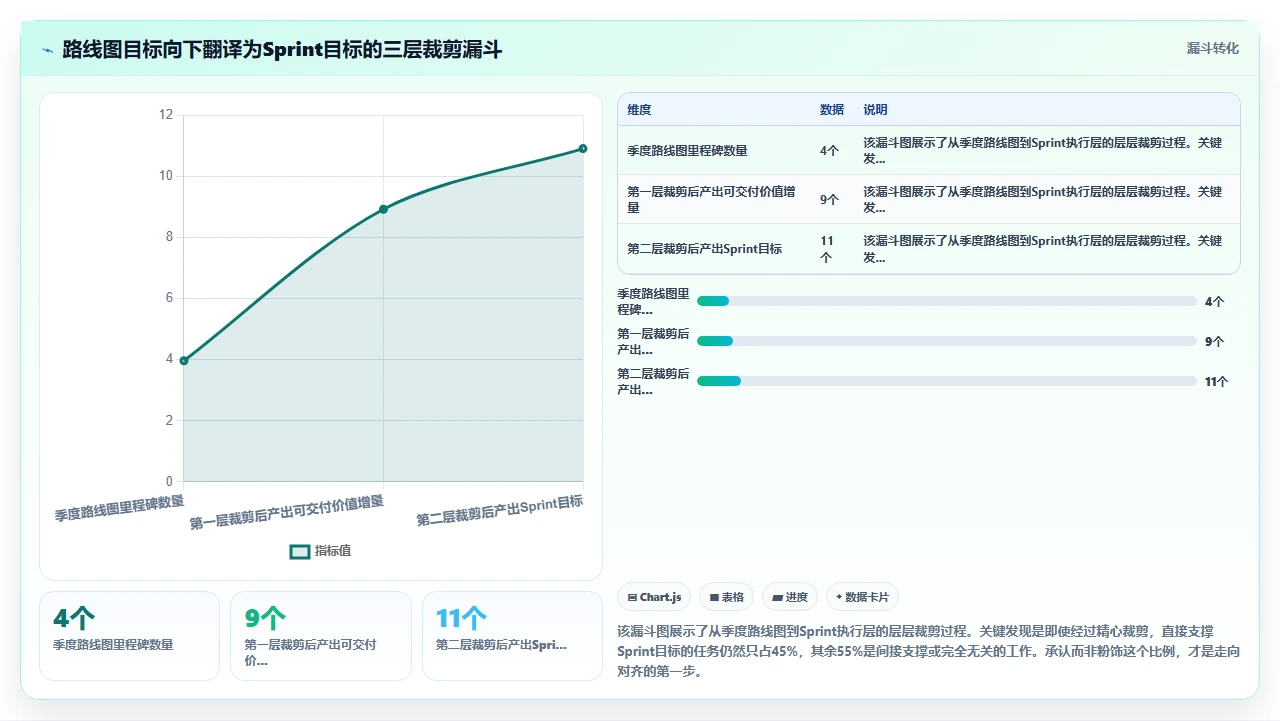Click the progress bar showing 11个
The height and width of the screenshot is (721, 1280).
click(946, 381)
